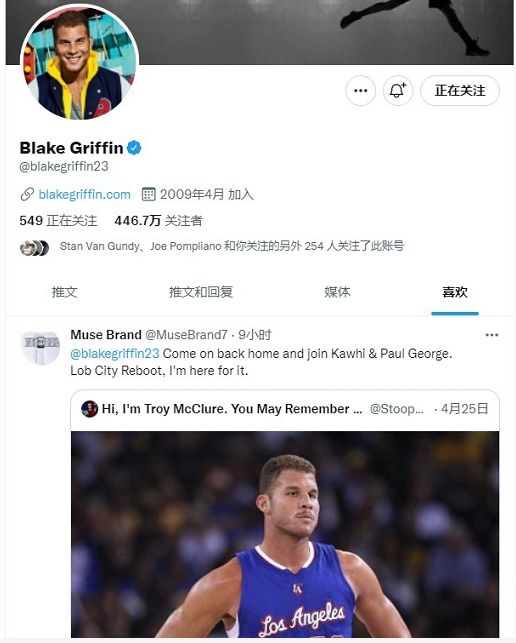This screenshot has height=643, width=516.
Task: Click the mutual followers avatar stack
Action: pyautogui.click(x=34, y=248)
